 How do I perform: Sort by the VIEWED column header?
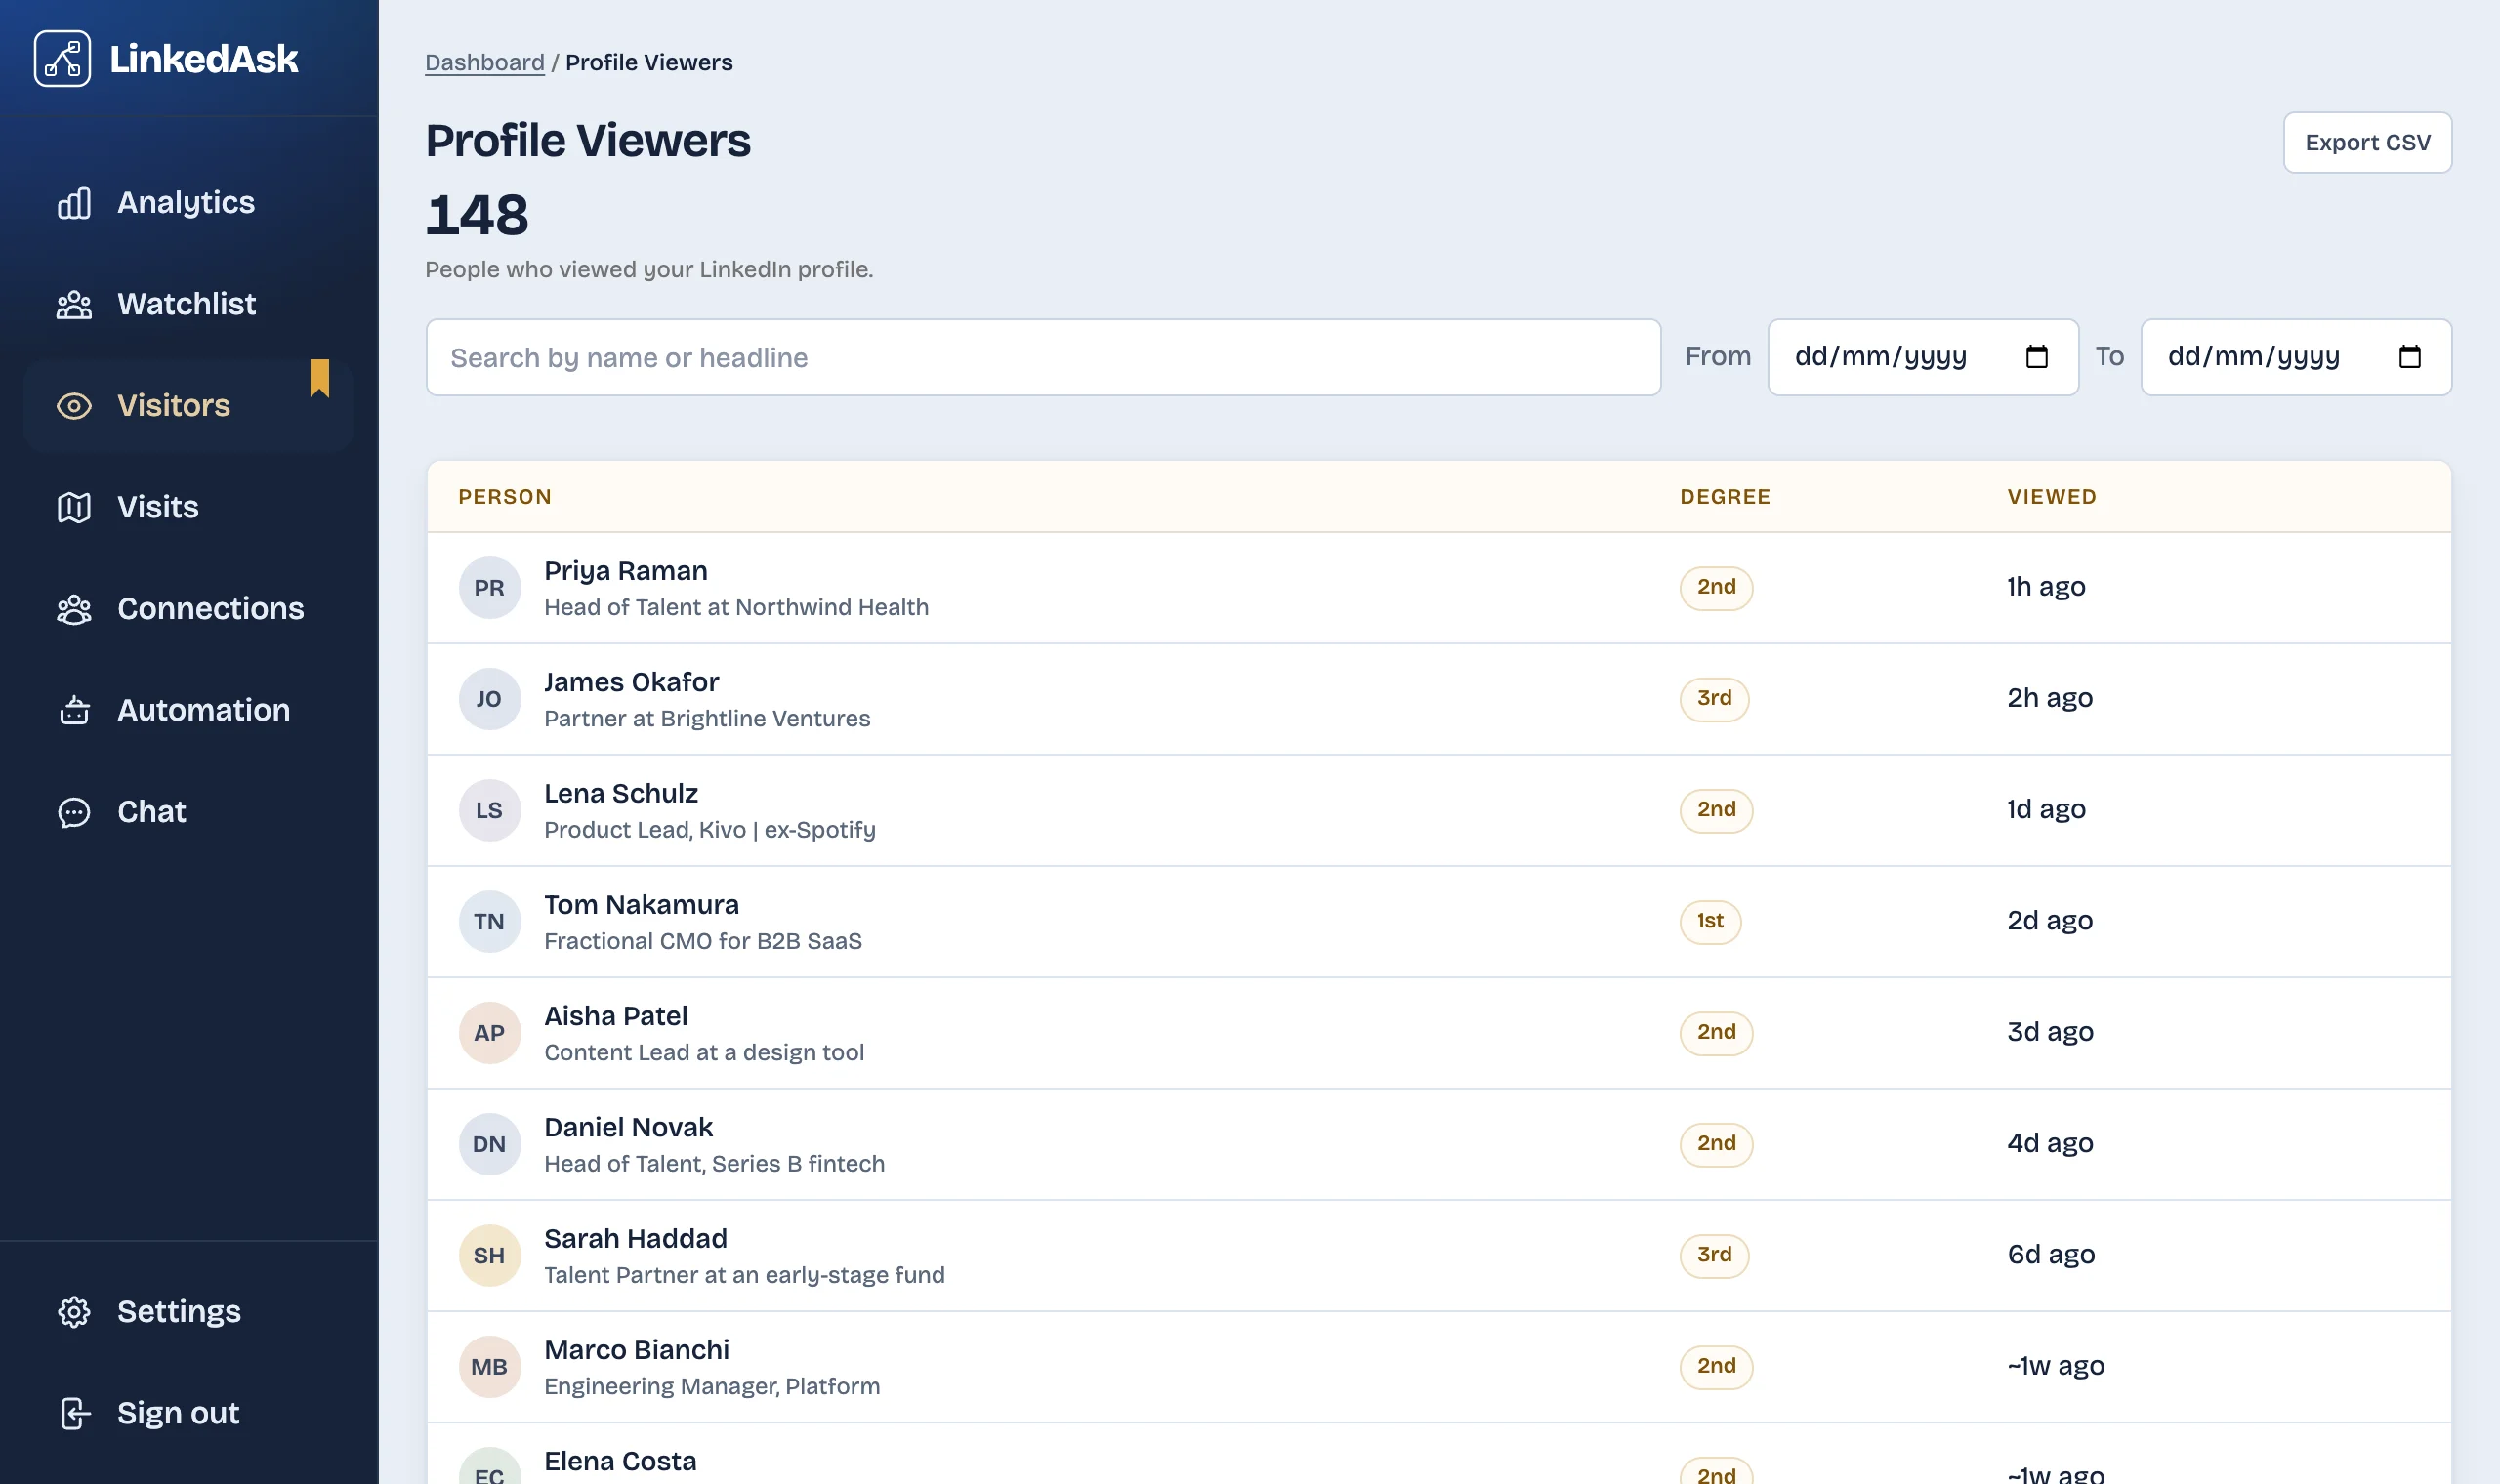(x=2052, y=497)
